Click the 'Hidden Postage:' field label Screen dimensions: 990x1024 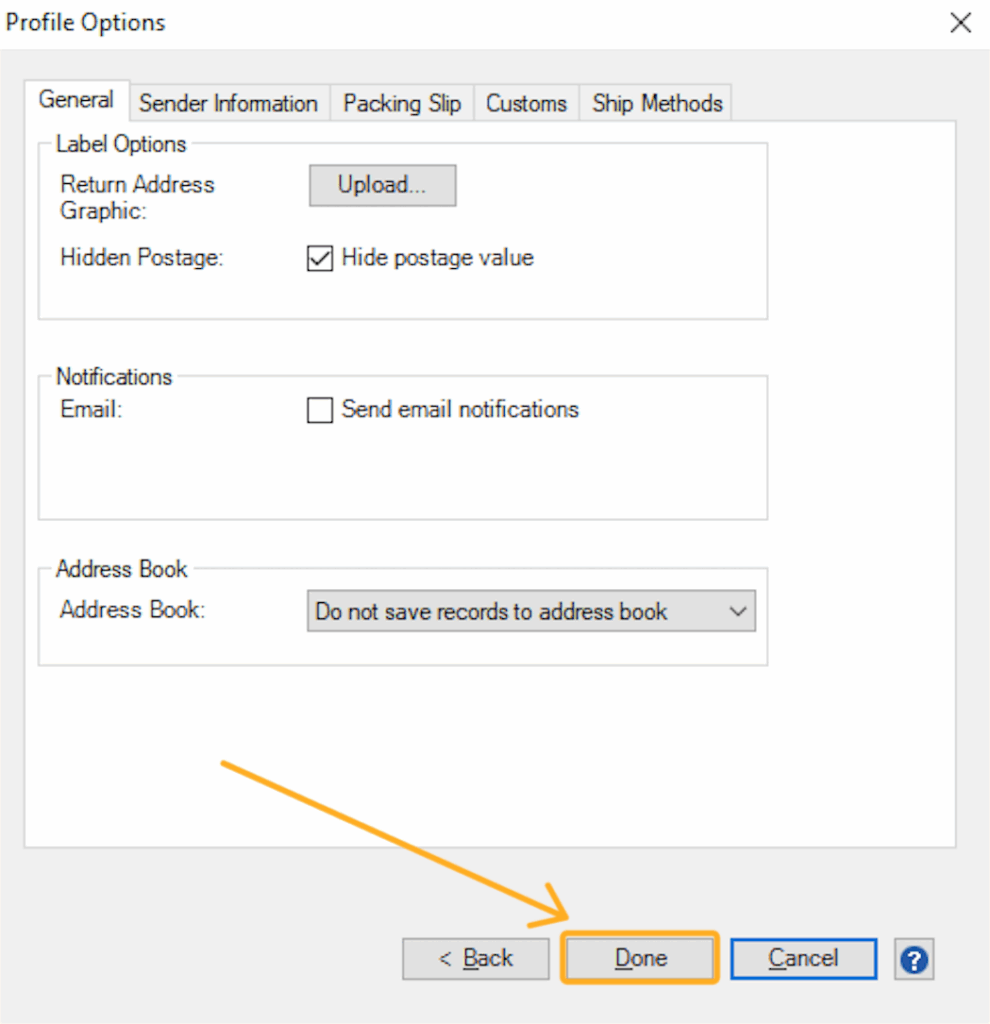click(x=142, y=258)
